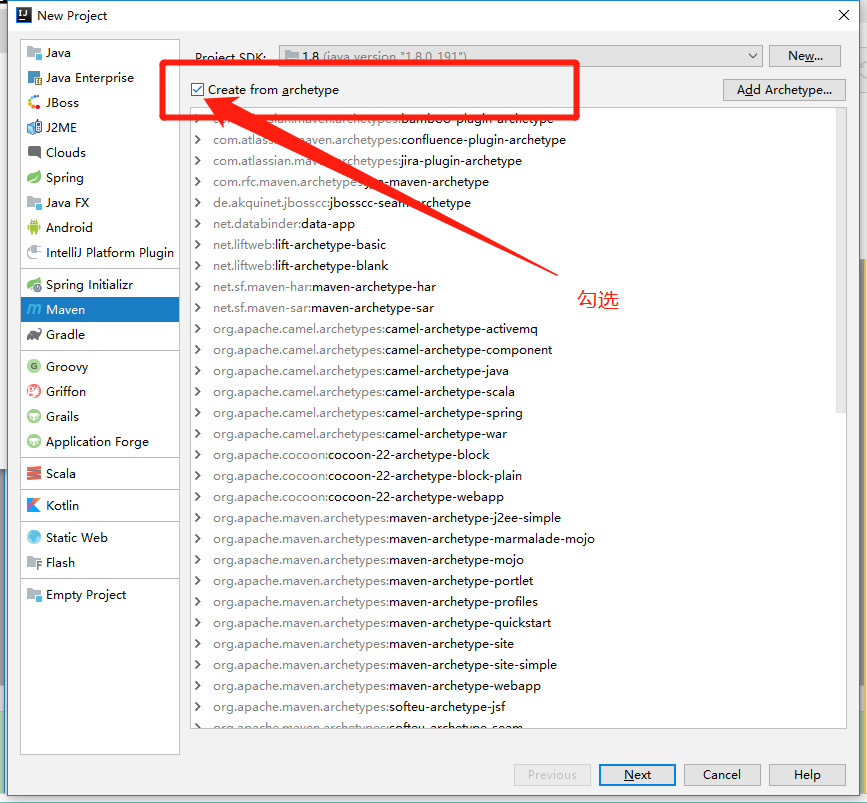Click the Grails icon
Screen dimensions: 867x803
[34, 416]
